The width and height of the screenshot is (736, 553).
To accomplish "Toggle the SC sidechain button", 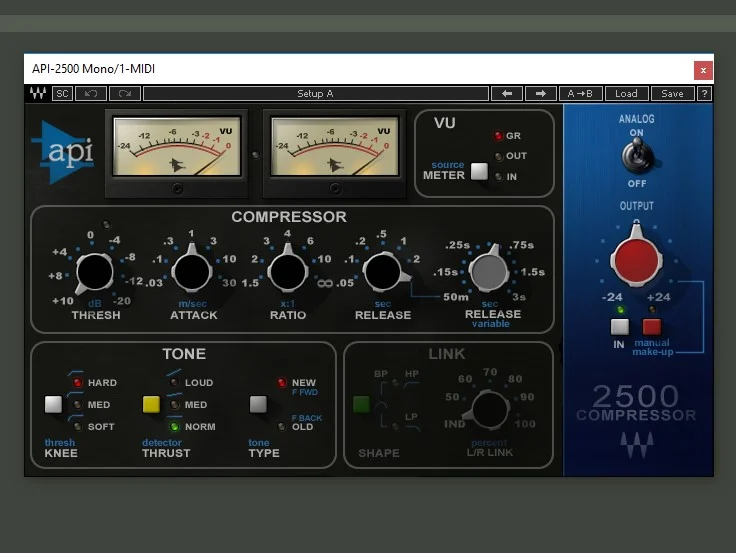I will [62, 93].
